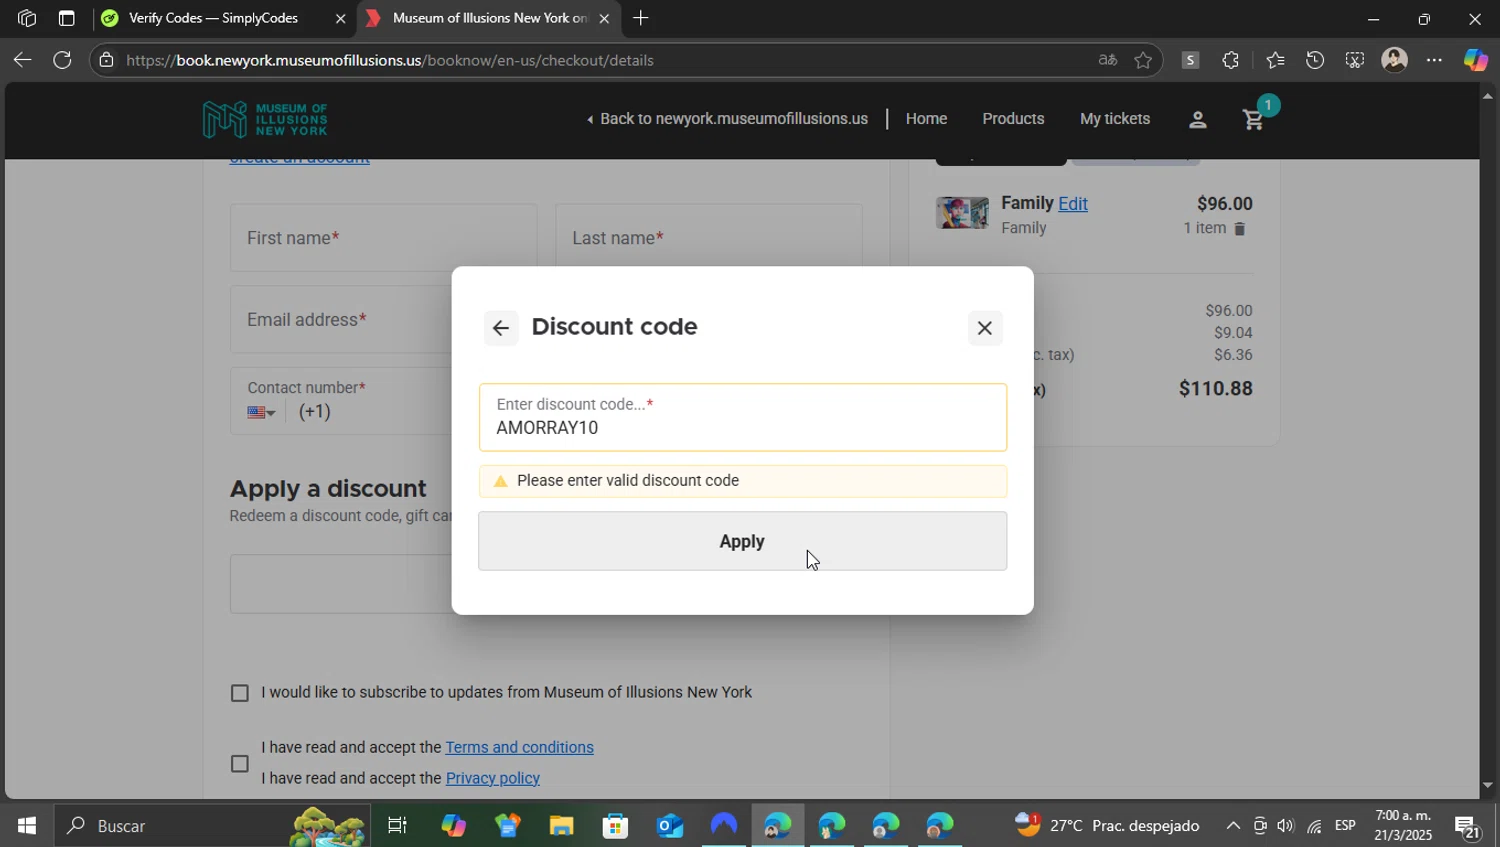Open the Home menu item
This screenshot has width=1500, height=847.
(926, 119)
